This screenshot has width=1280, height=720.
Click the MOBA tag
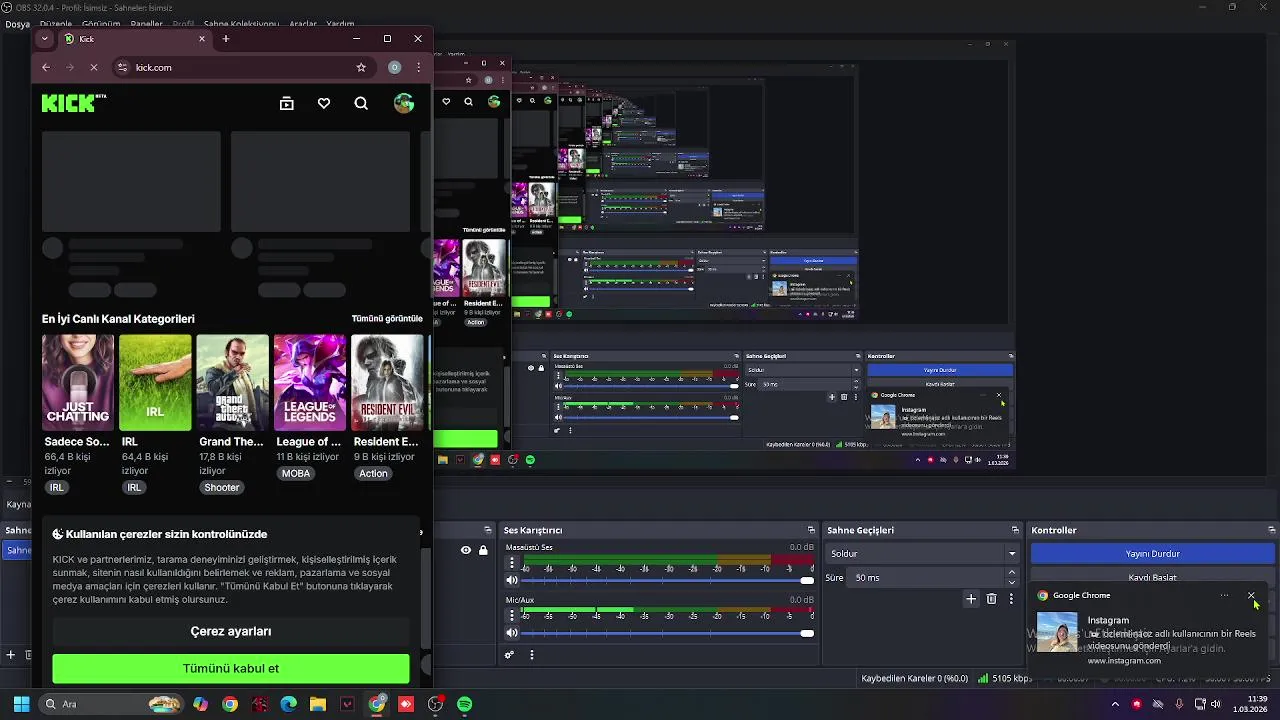click(x=296, y=473)
